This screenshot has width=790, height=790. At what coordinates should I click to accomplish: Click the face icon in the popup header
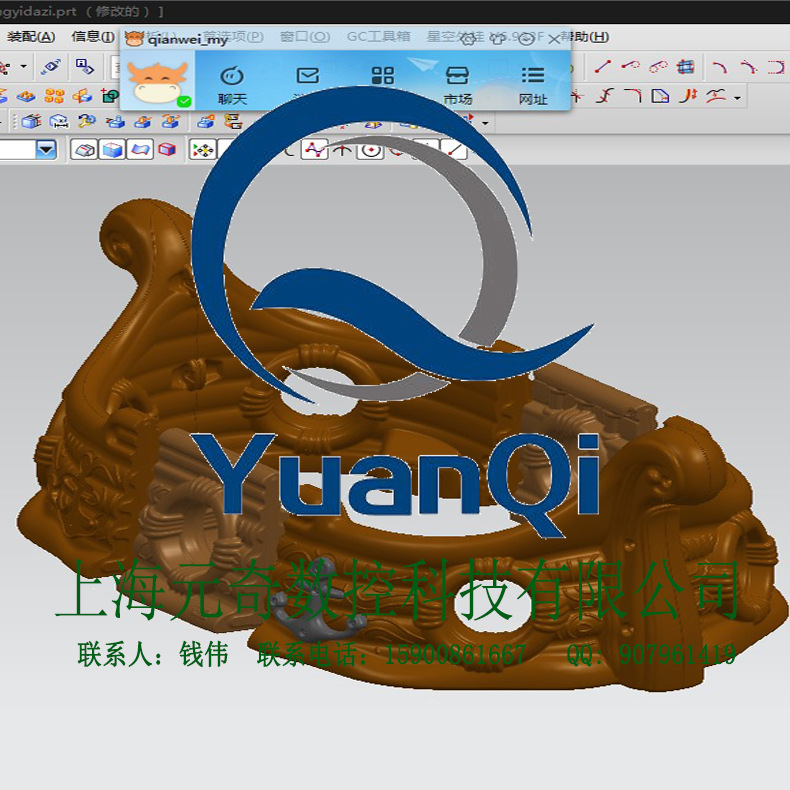click(526, 39)
